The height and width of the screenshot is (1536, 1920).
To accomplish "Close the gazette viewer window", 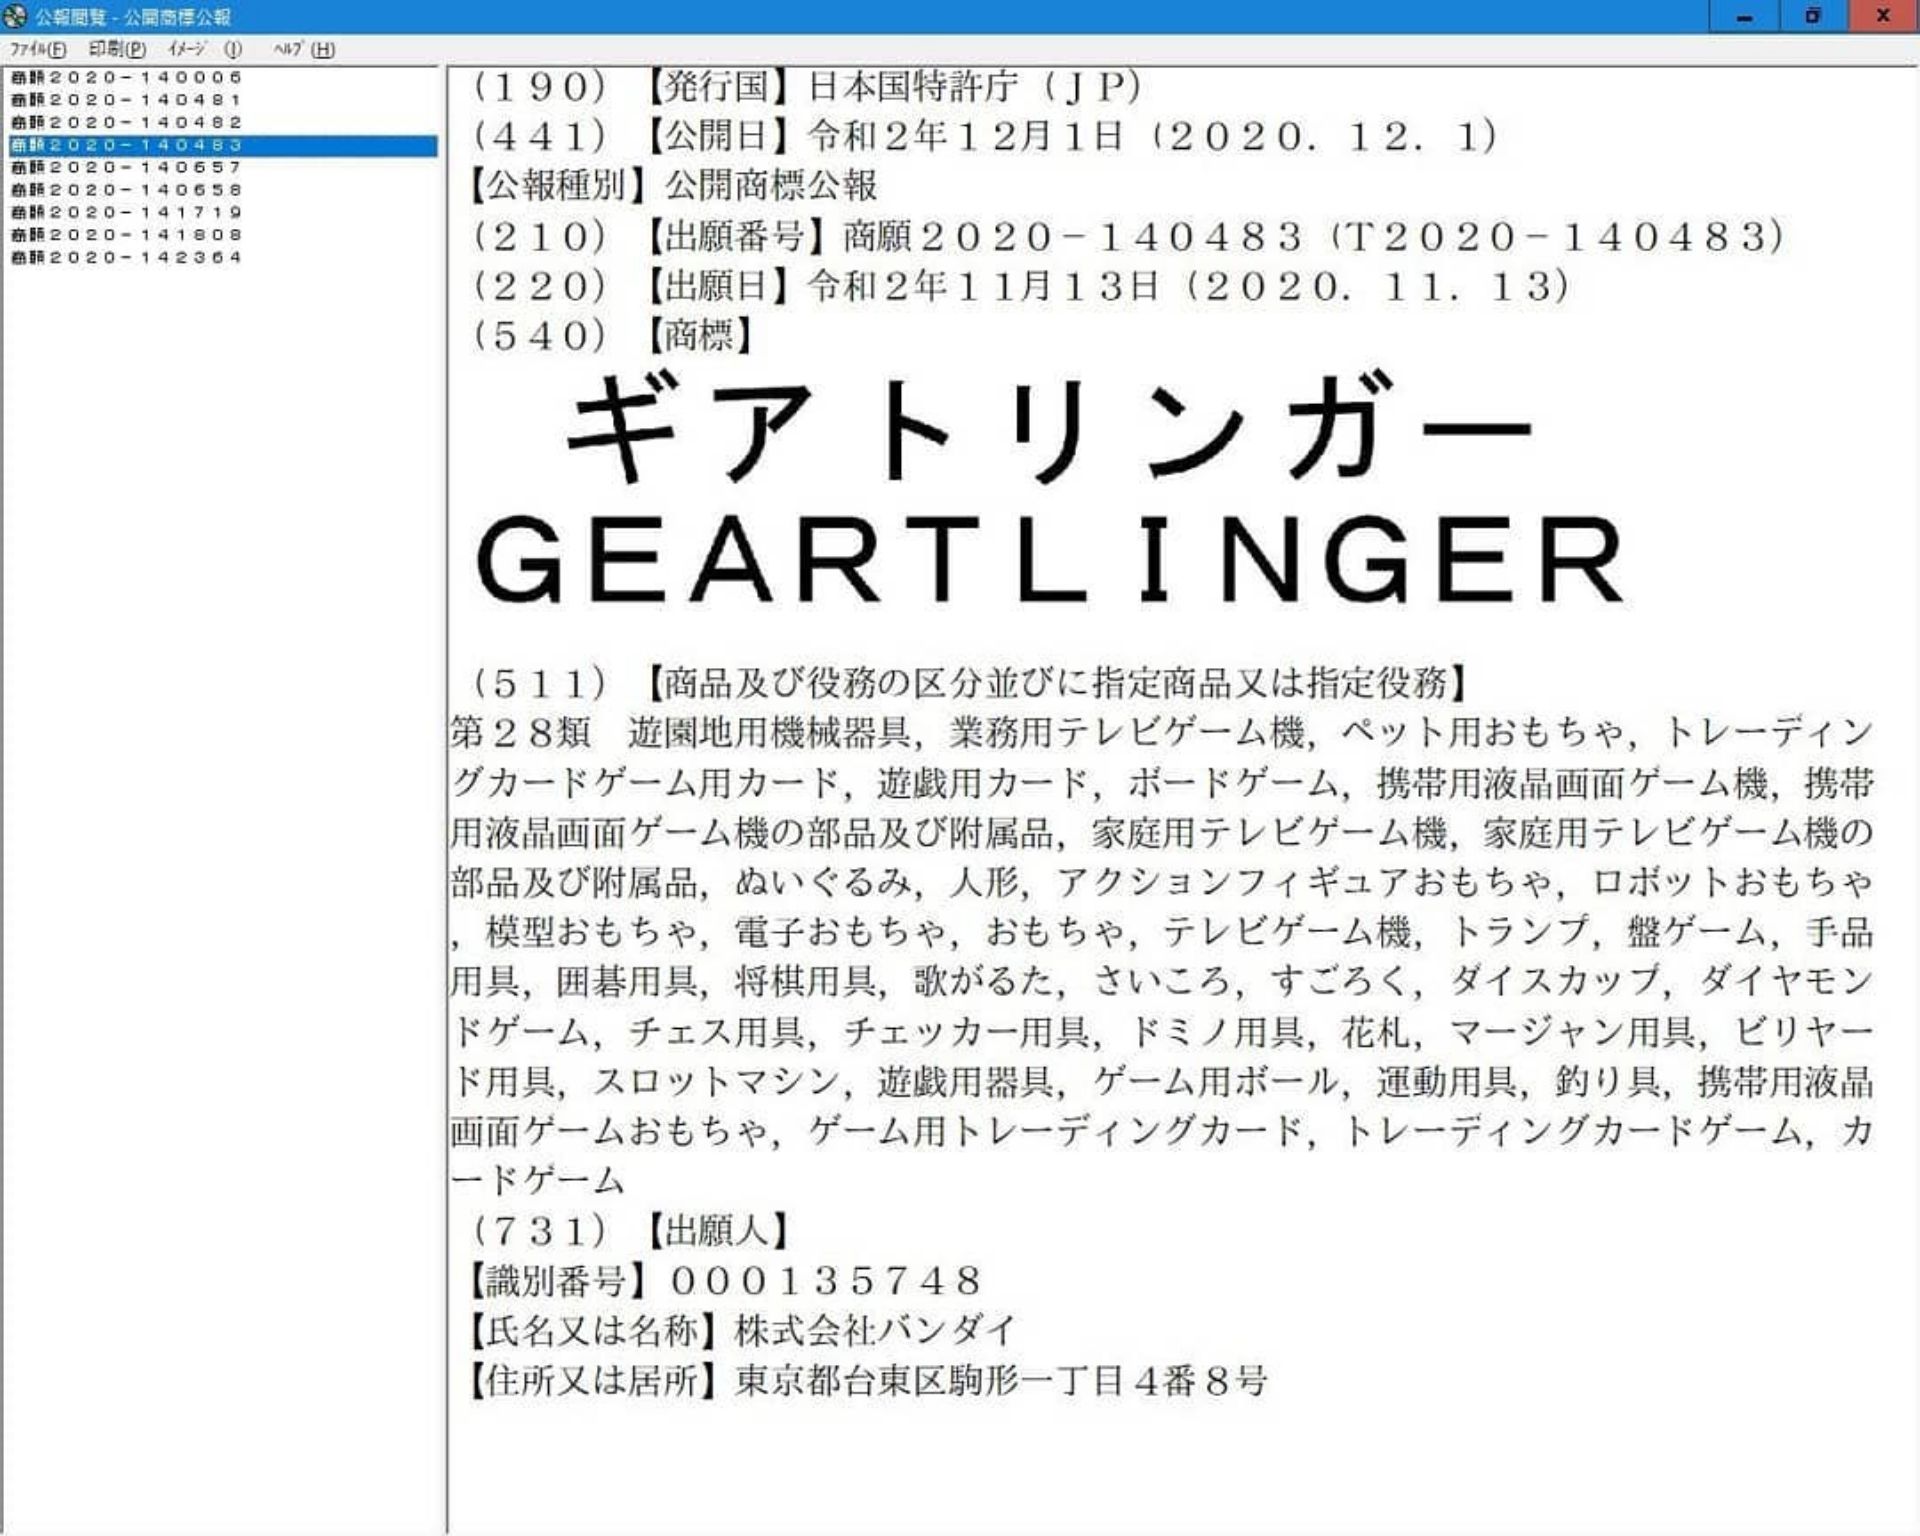I will coord(1883,16).
